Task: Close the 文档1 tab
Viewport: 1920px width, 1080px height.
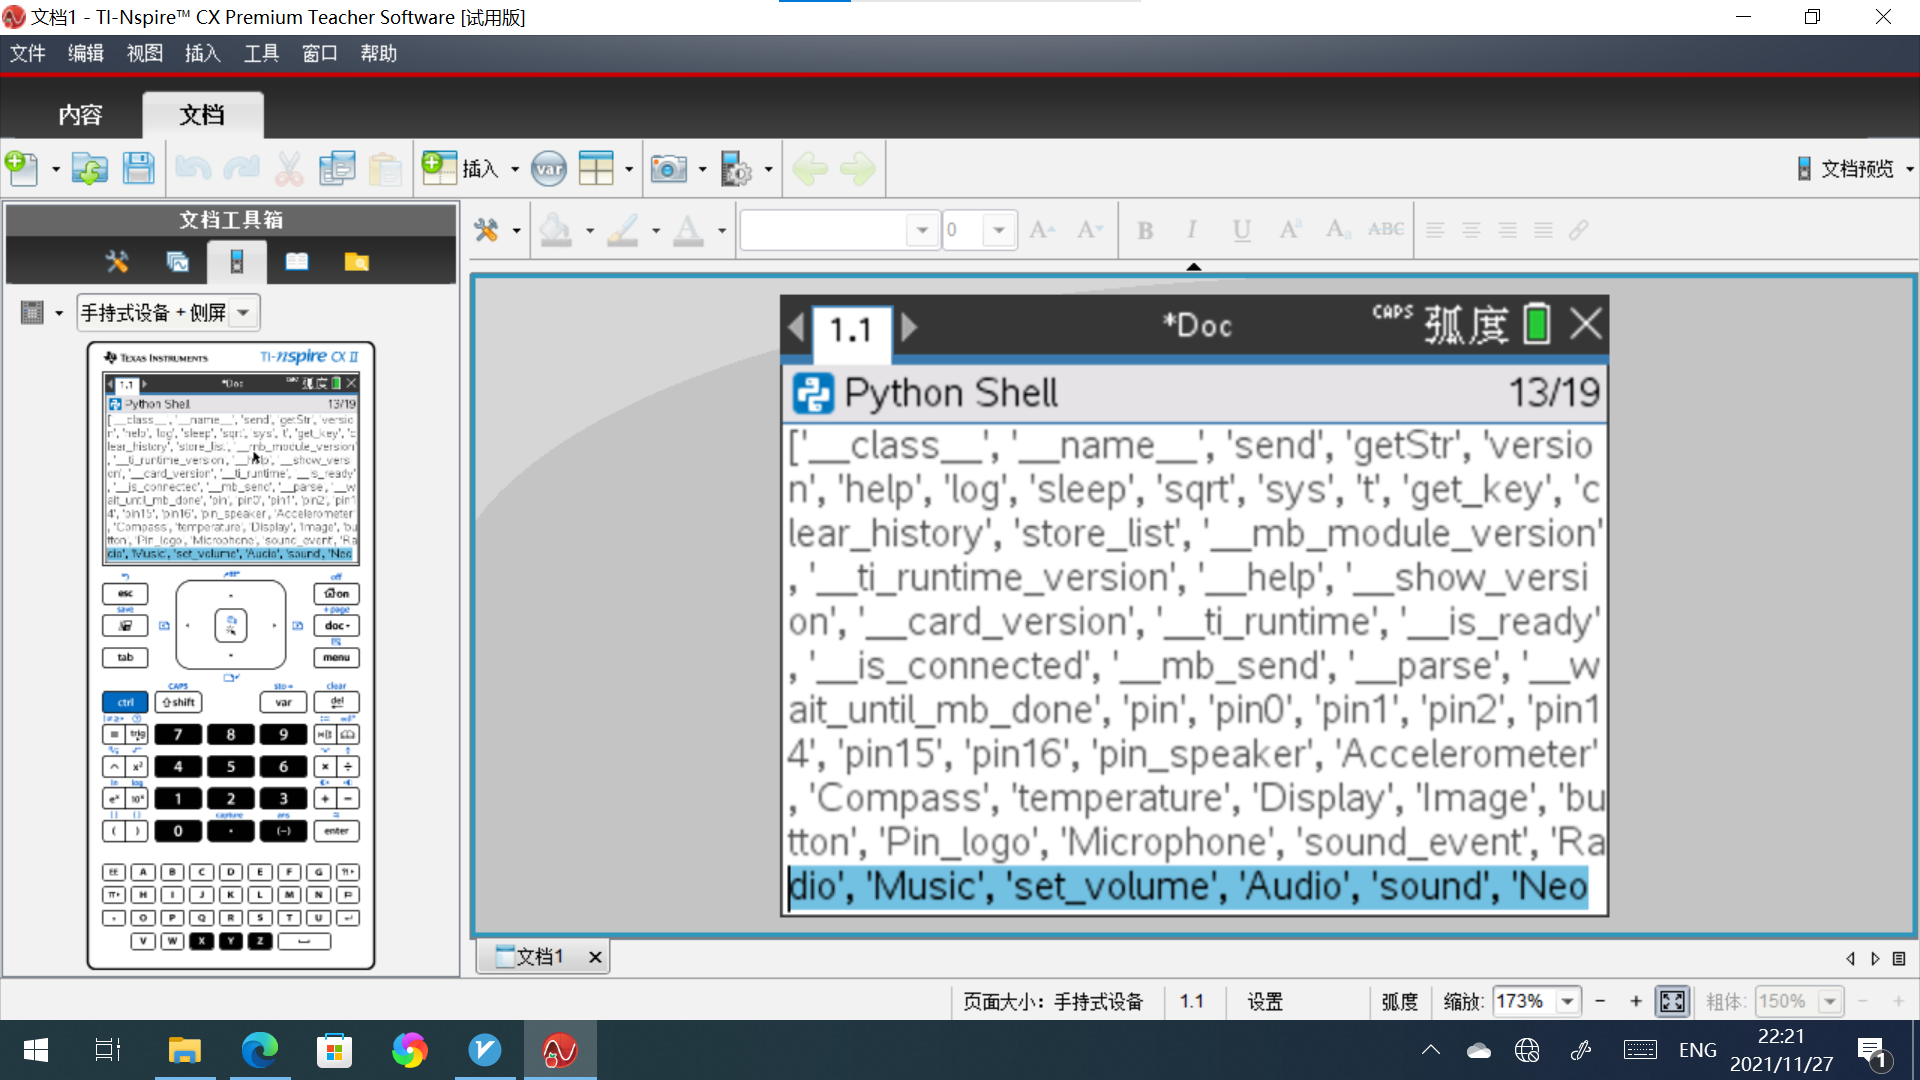Action: (x=595, y=957)
